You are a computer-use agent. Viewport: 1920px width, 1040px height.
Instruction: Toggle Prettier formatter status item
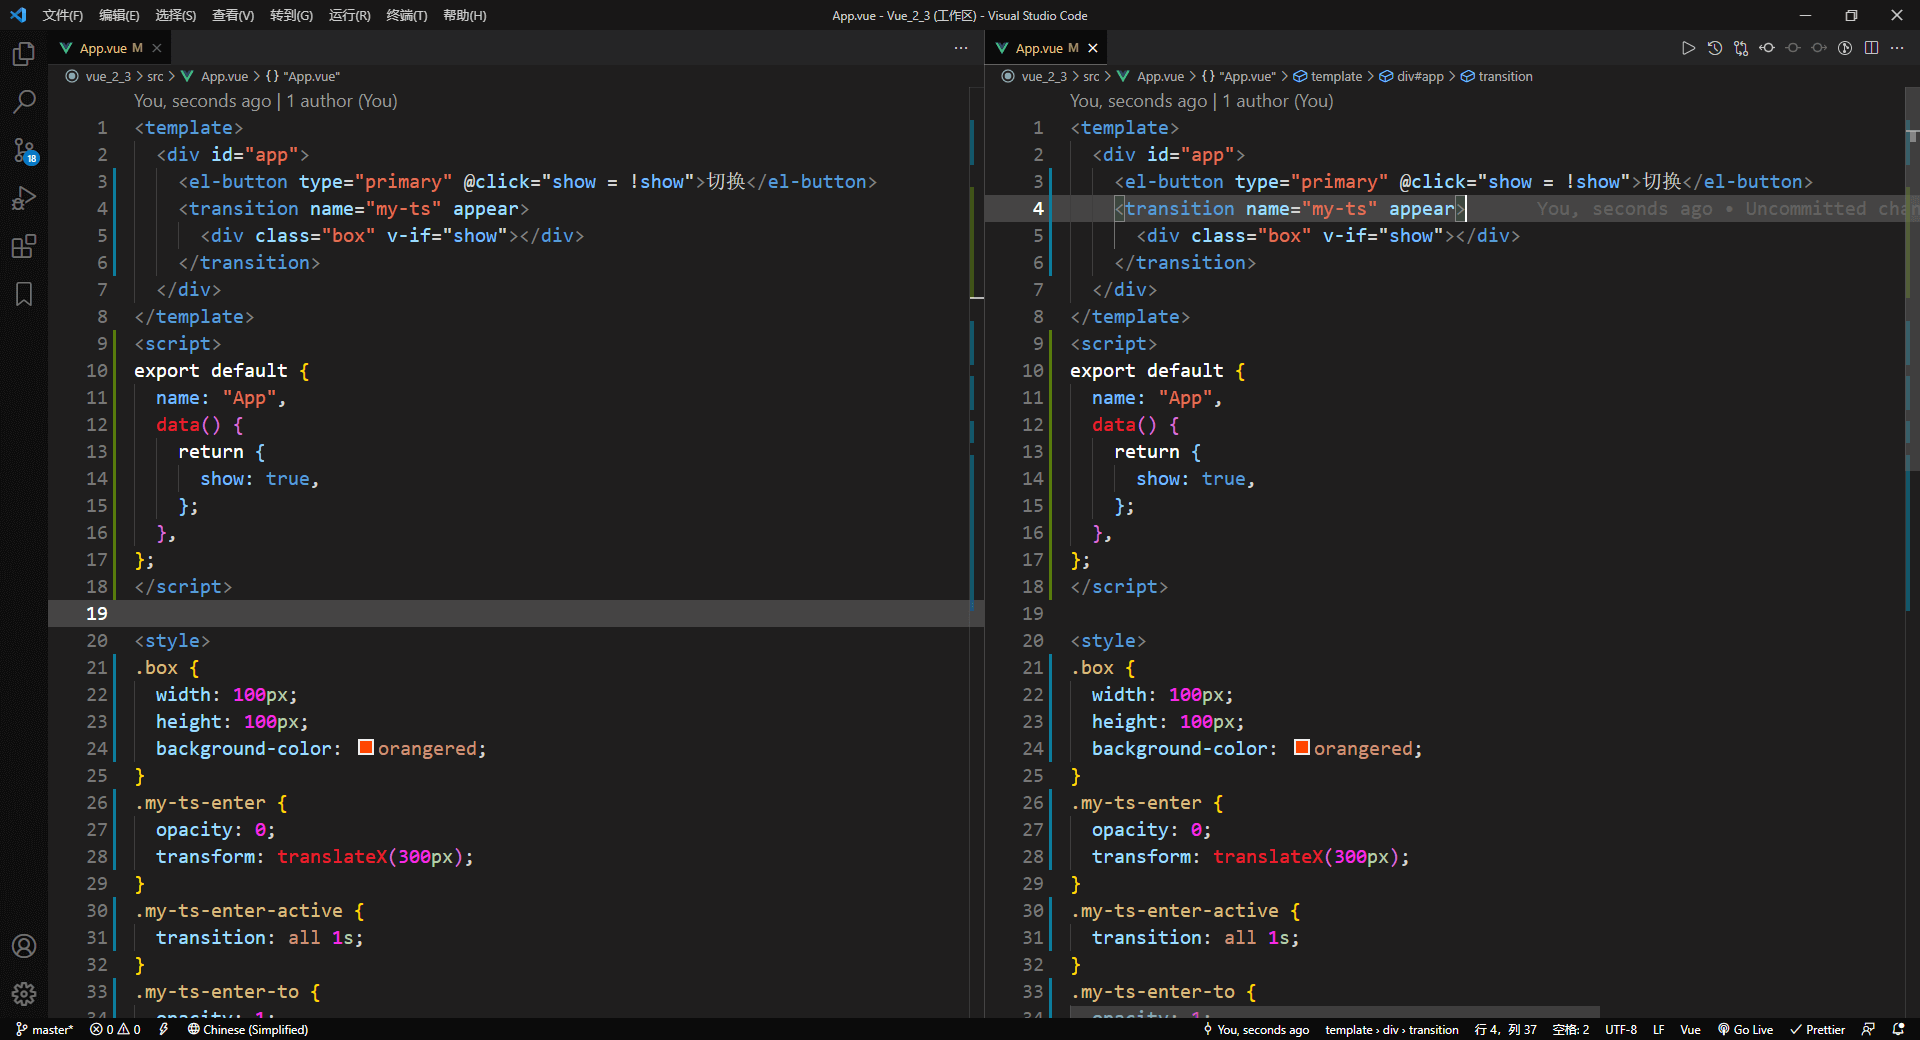(x=1817, y=1029)
